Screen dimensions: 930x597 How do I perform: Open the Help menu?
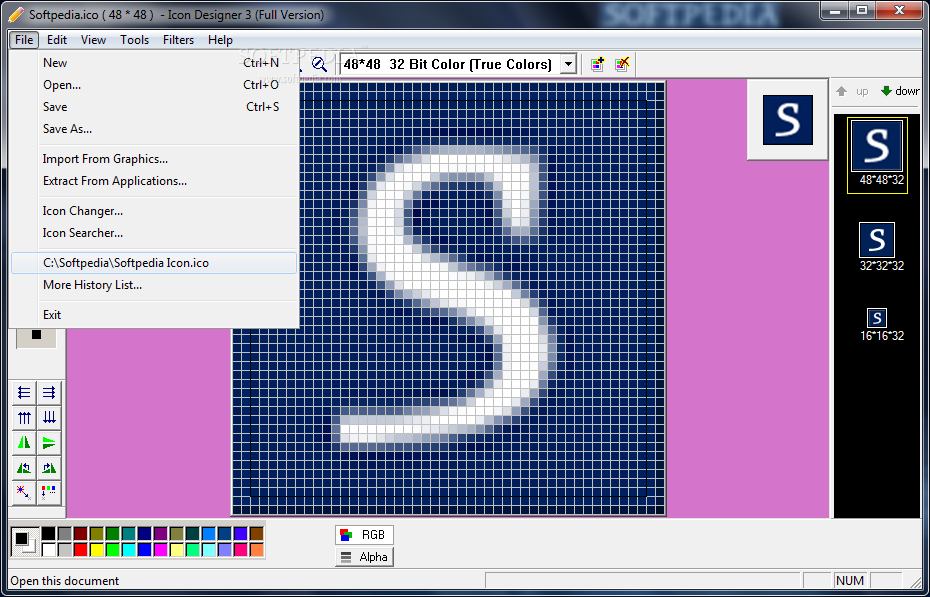pos(220,40)
